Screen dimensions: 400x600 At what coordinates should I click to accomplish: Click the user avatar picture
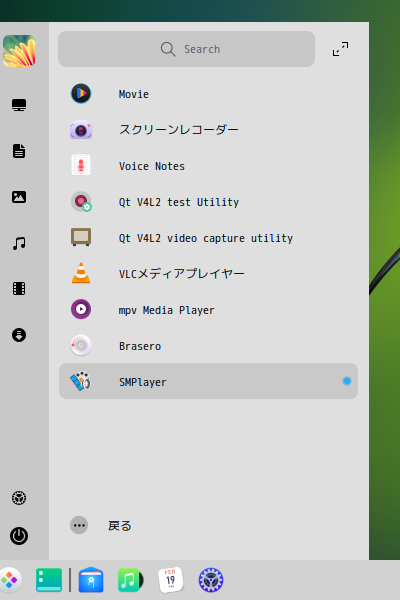click(x=19, y=51)
